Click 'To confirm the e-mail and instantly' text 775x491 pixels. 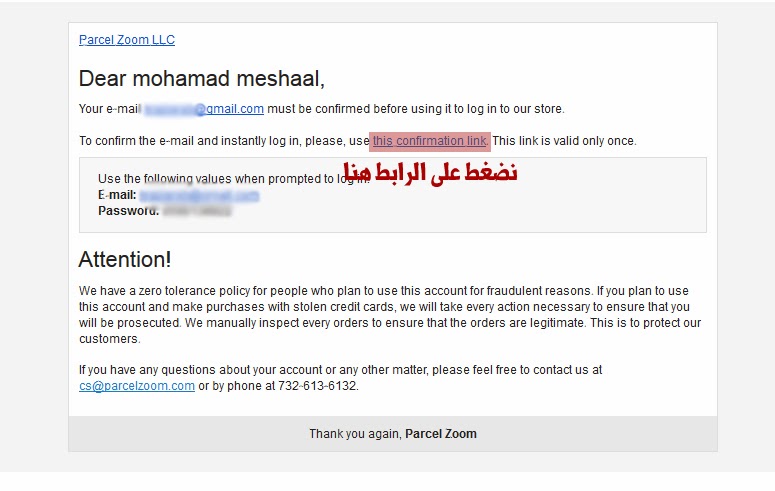click(224, 141)
